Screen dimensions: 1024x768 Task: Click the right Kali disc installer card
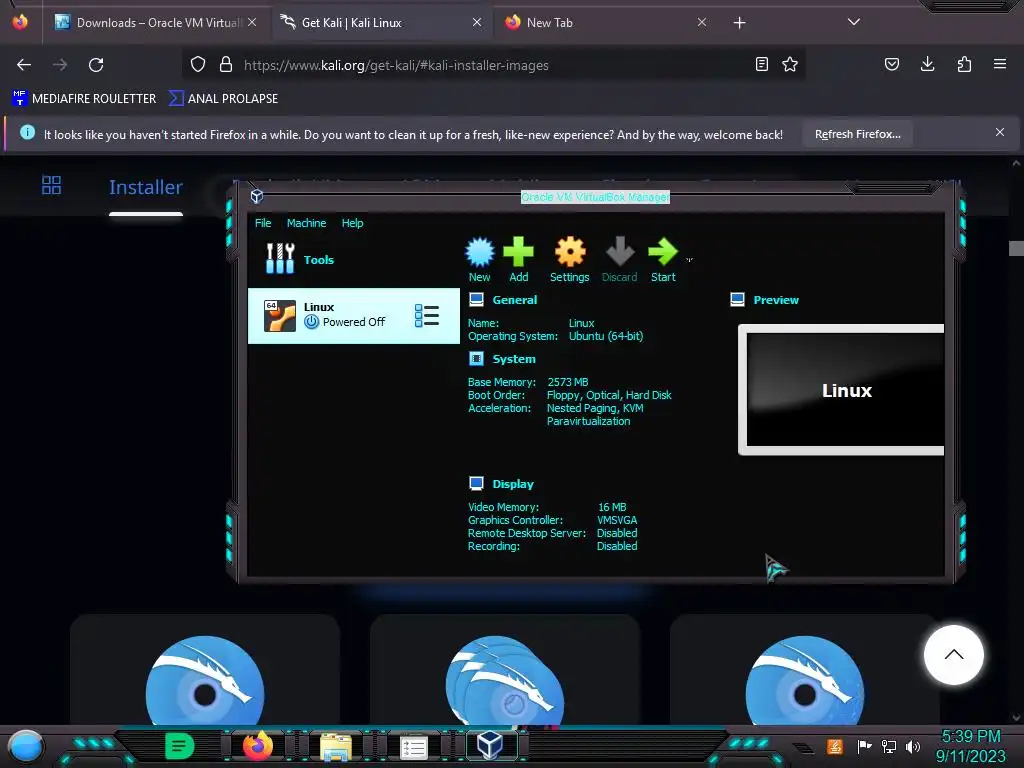pos(805,669)
